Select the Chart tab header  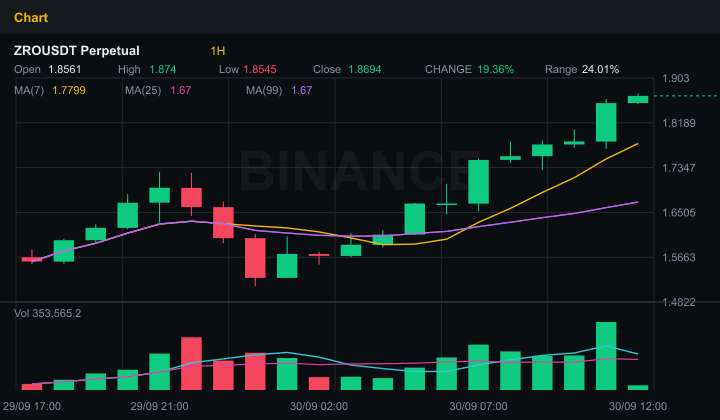tap(31, 17)
